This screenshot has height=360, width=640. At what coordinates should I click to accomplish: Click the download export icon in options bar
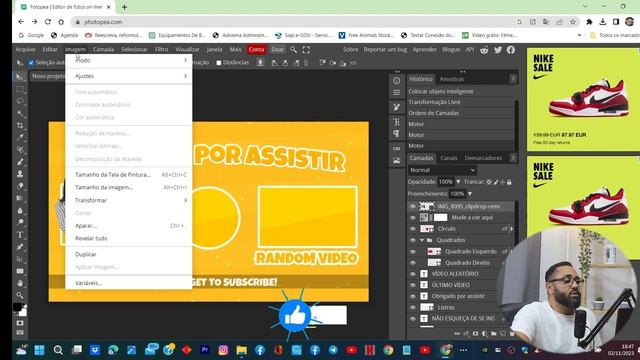coord(260,62)
